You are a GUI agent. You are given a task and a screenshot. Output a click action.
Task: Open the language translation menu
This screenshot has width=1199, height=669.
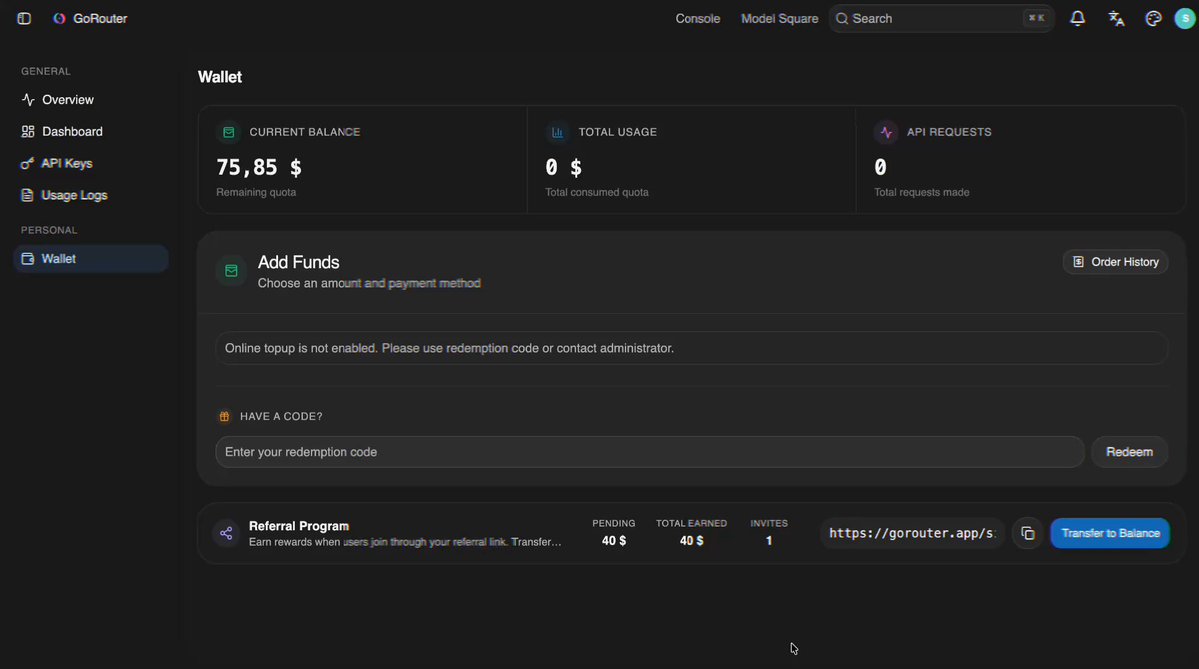coord(1116,18)
